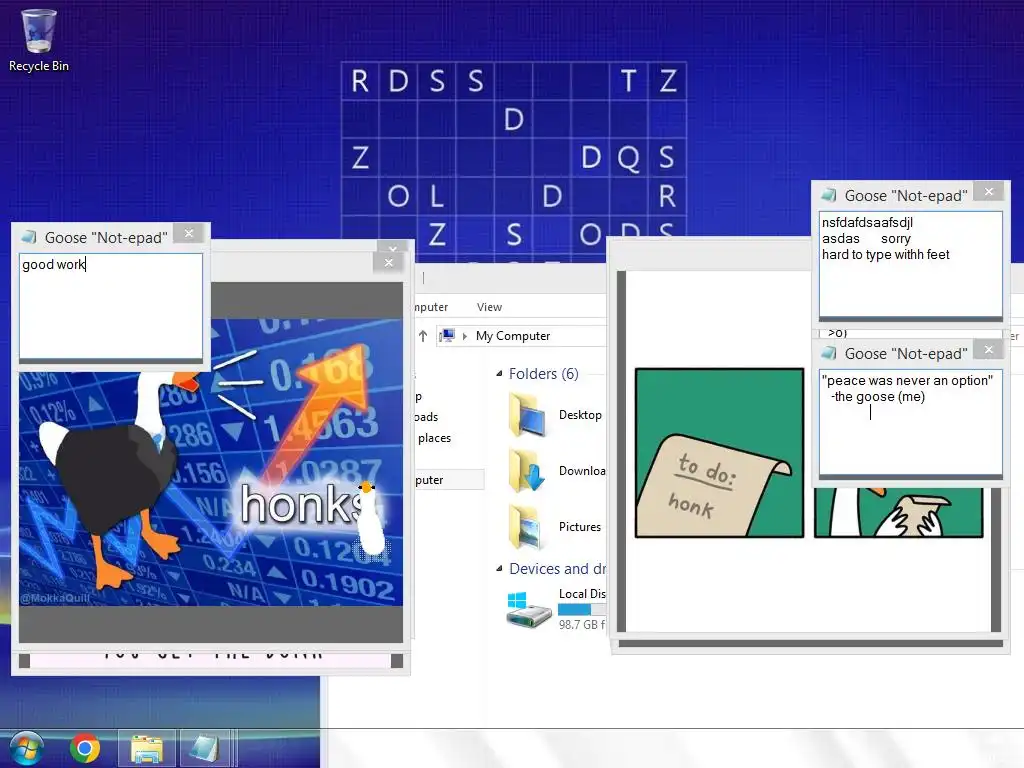Collapse the Folders (6) group

[x=499, y=374]
